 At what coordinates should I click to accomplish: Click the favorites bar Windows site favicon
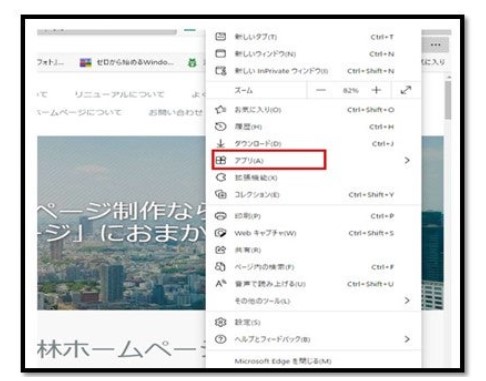pyautogui.click(x=86, y=62)
